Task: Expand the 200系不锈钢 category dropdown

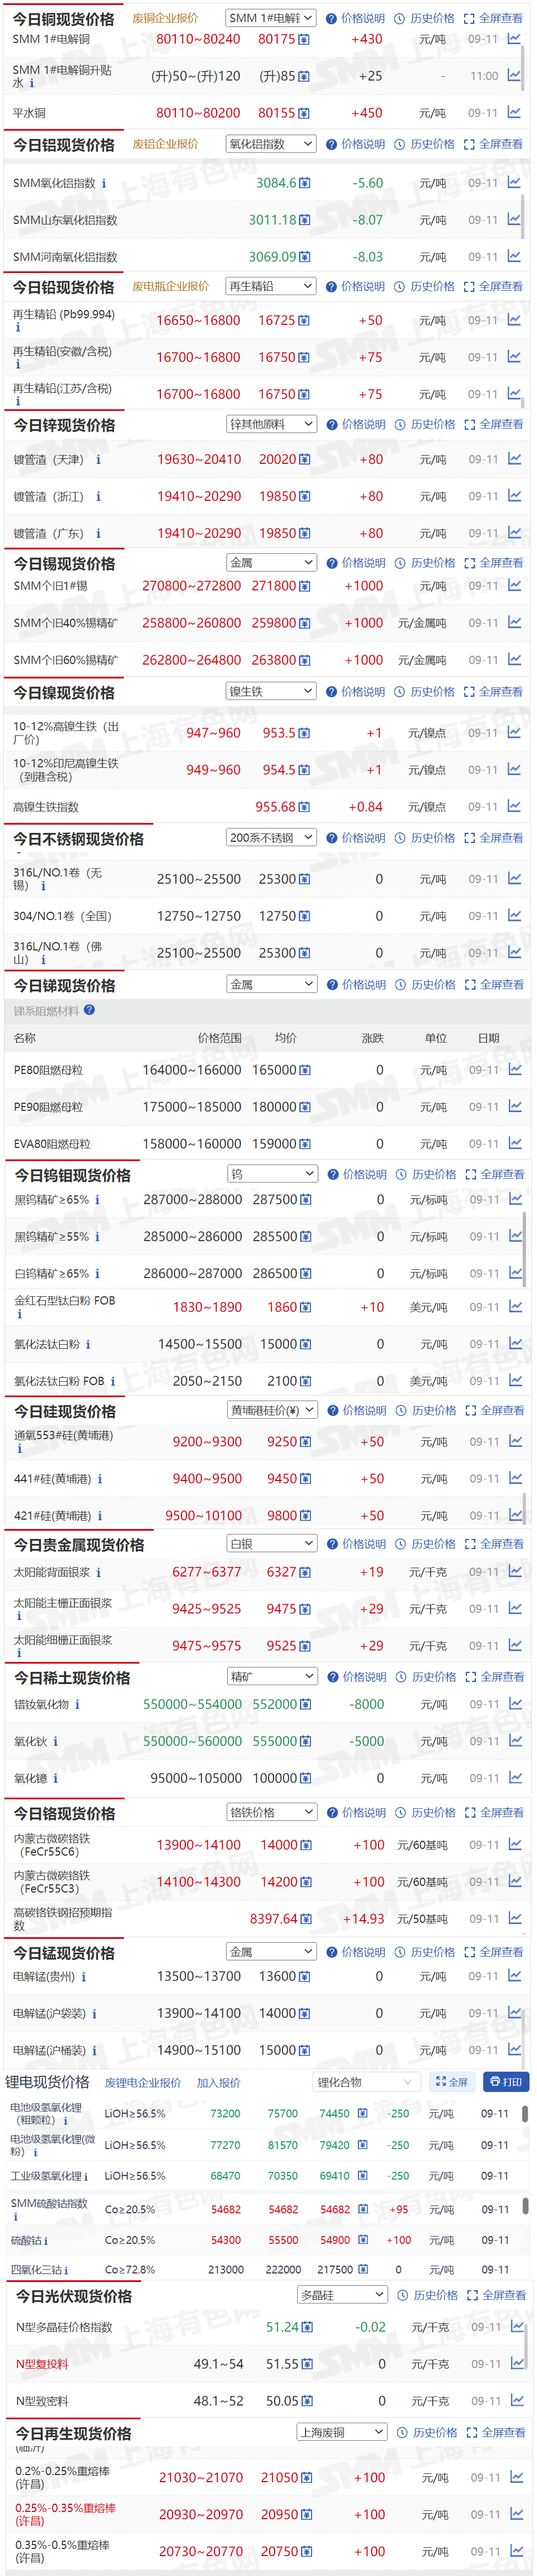Action: pos(271,838)
